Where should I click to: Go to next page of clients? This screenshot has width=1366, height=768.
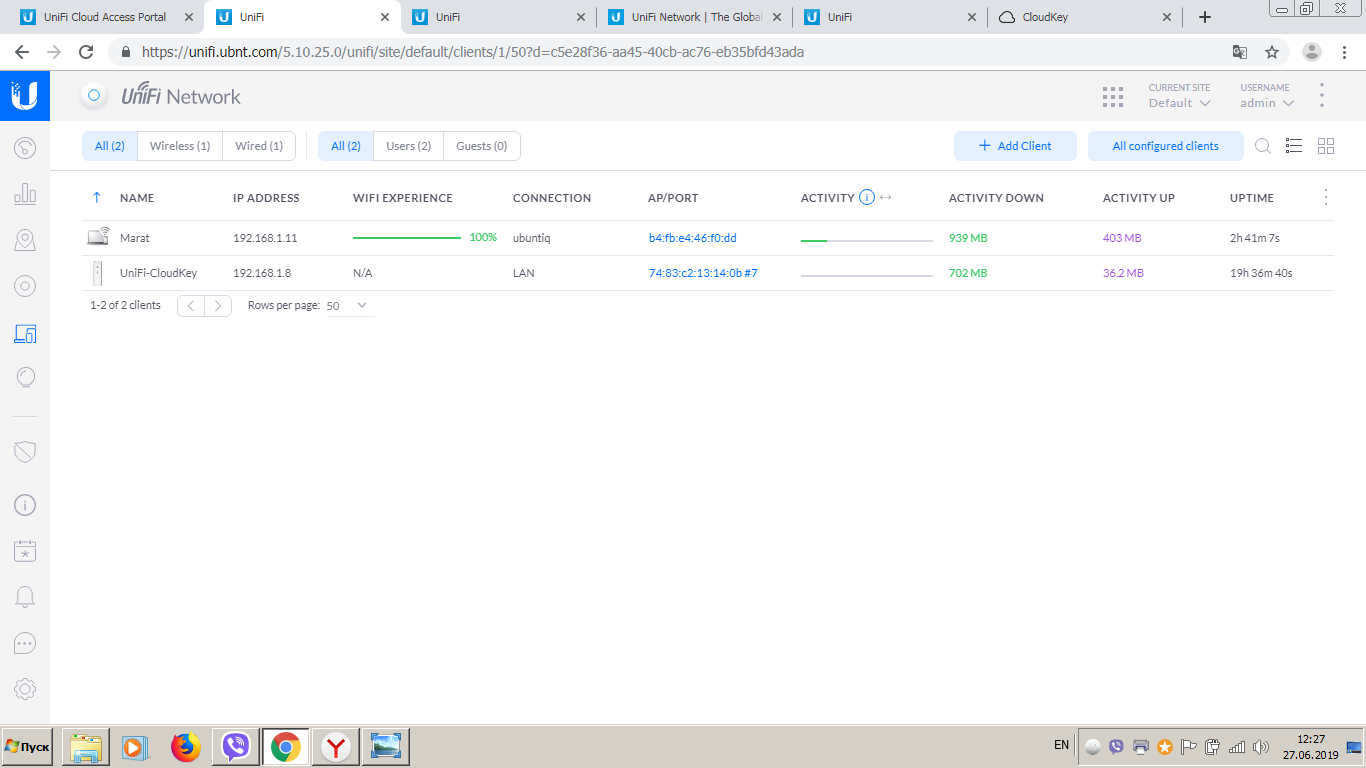[x=218, y=306]
